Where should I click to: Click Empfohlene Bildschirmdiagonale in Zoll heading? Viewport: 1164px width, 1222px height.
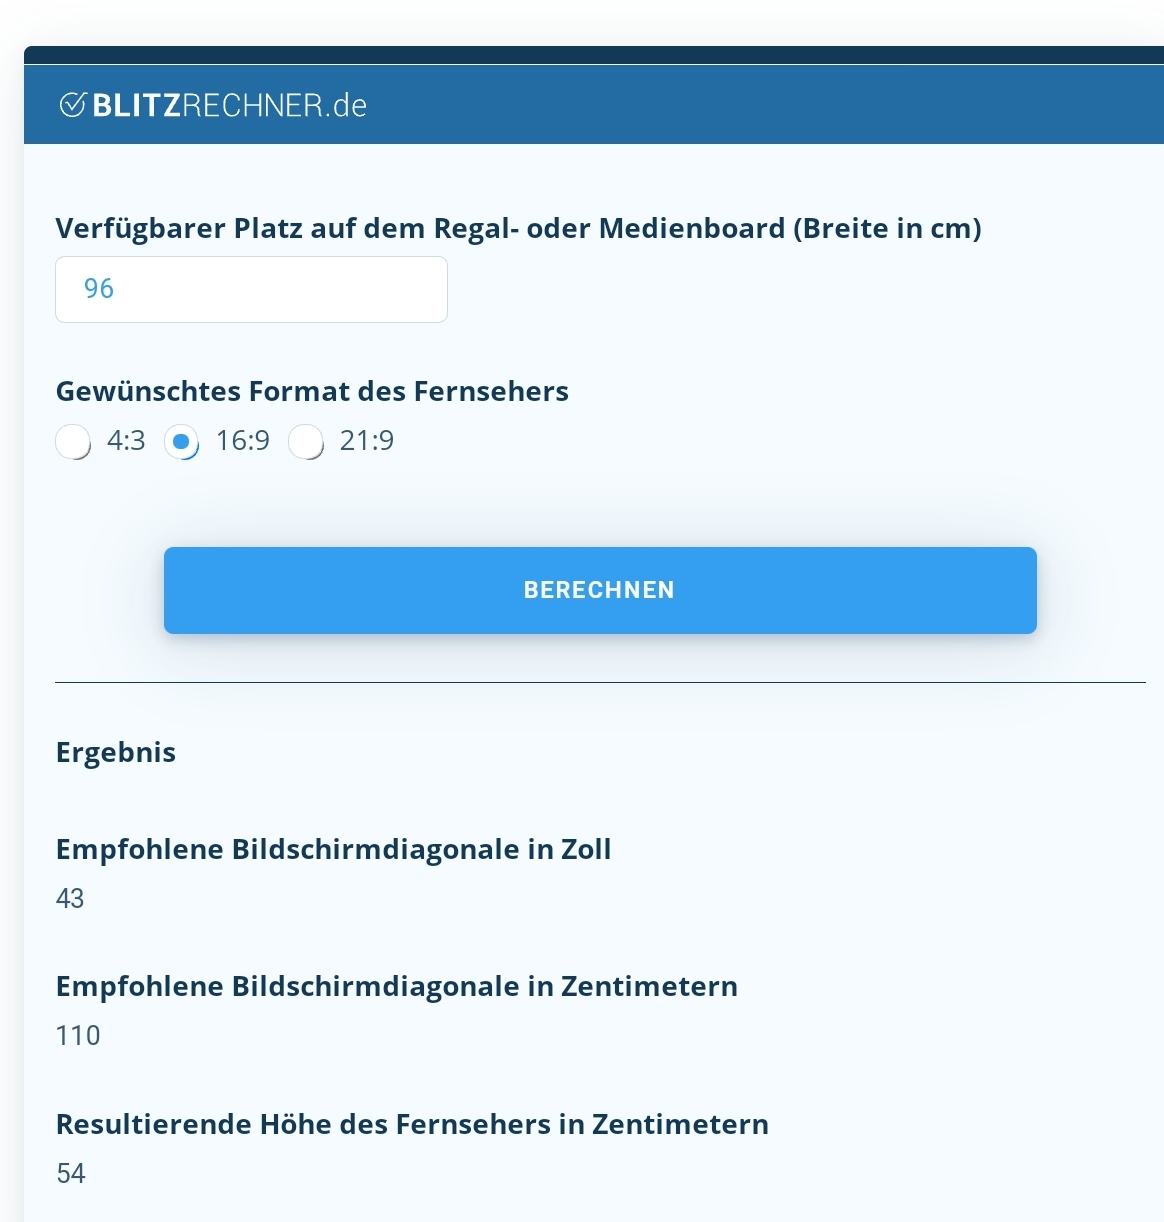pos(334,849)
